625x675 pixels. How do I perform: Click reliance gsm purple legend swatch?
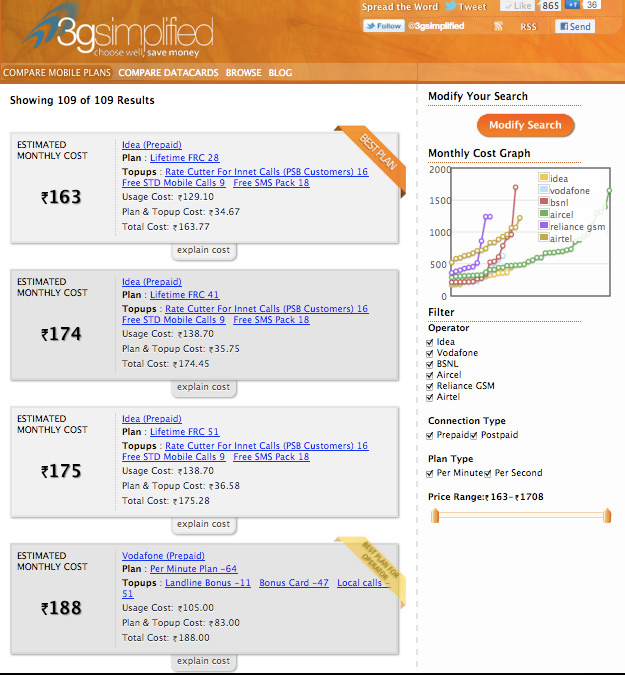click(x=544, y=227)
